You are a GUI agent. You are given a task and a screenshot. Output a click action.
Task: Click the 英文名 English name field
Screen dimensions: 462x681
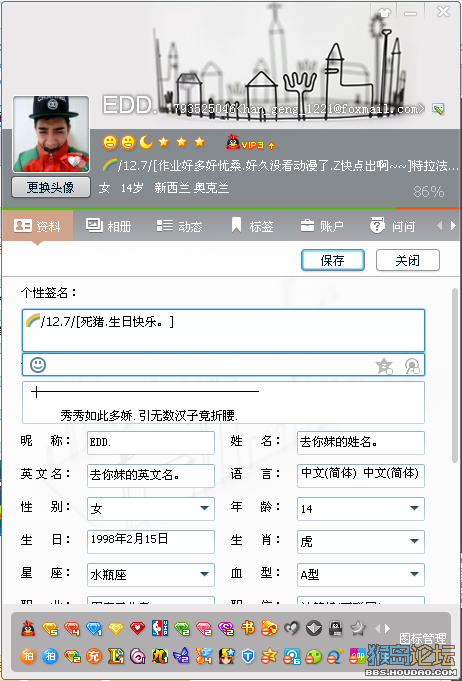click(151, 476)
